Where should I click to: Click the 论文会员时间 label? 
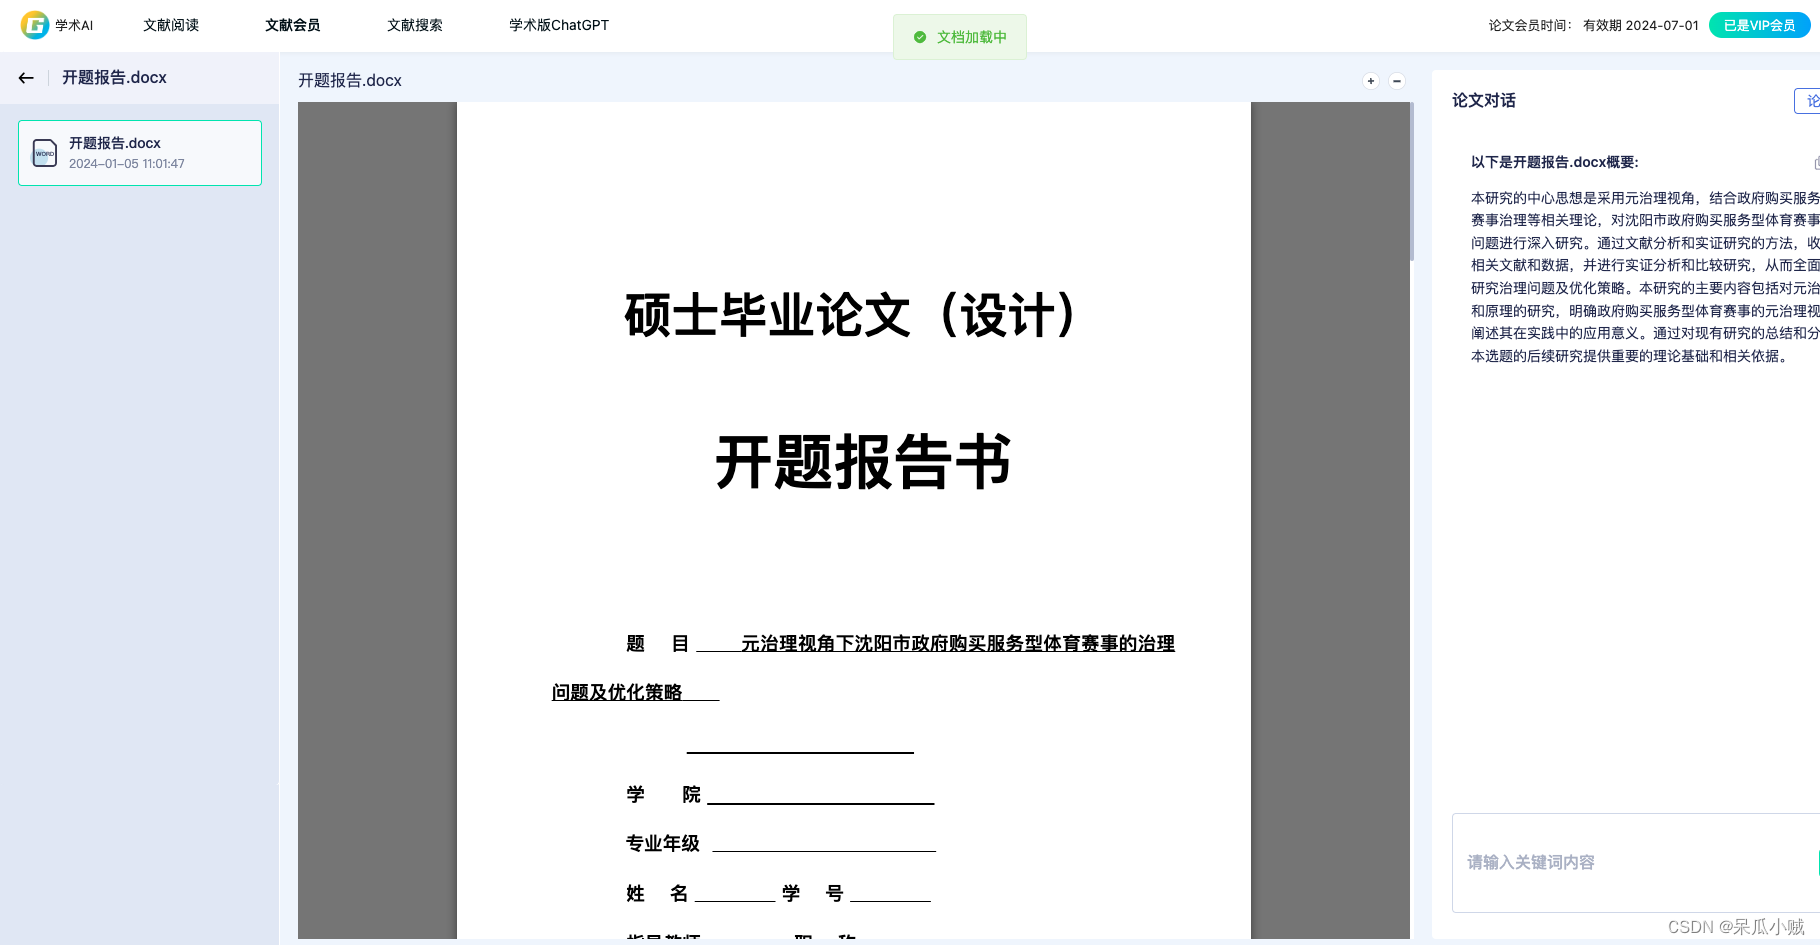(x=1531, y=25)
